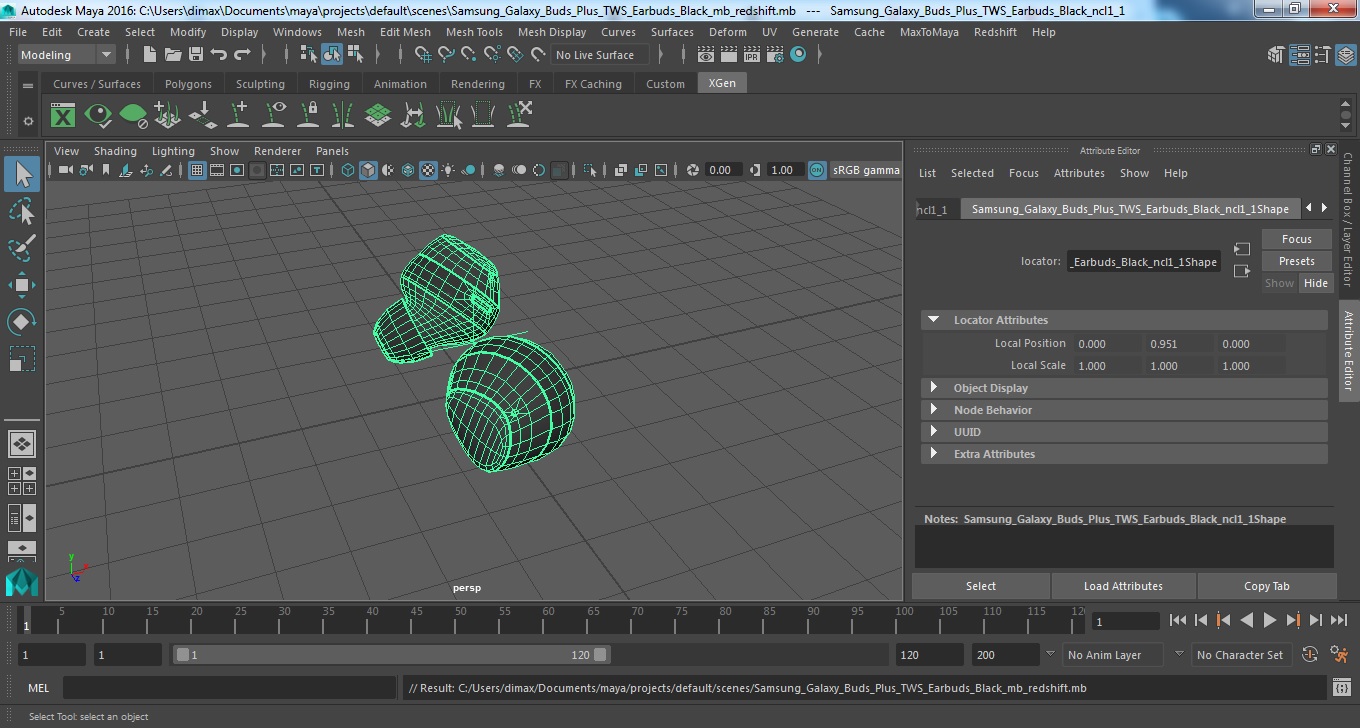Toggle select by component type mode
This screenshot has width=1360, height=728.
coord(355,55)
